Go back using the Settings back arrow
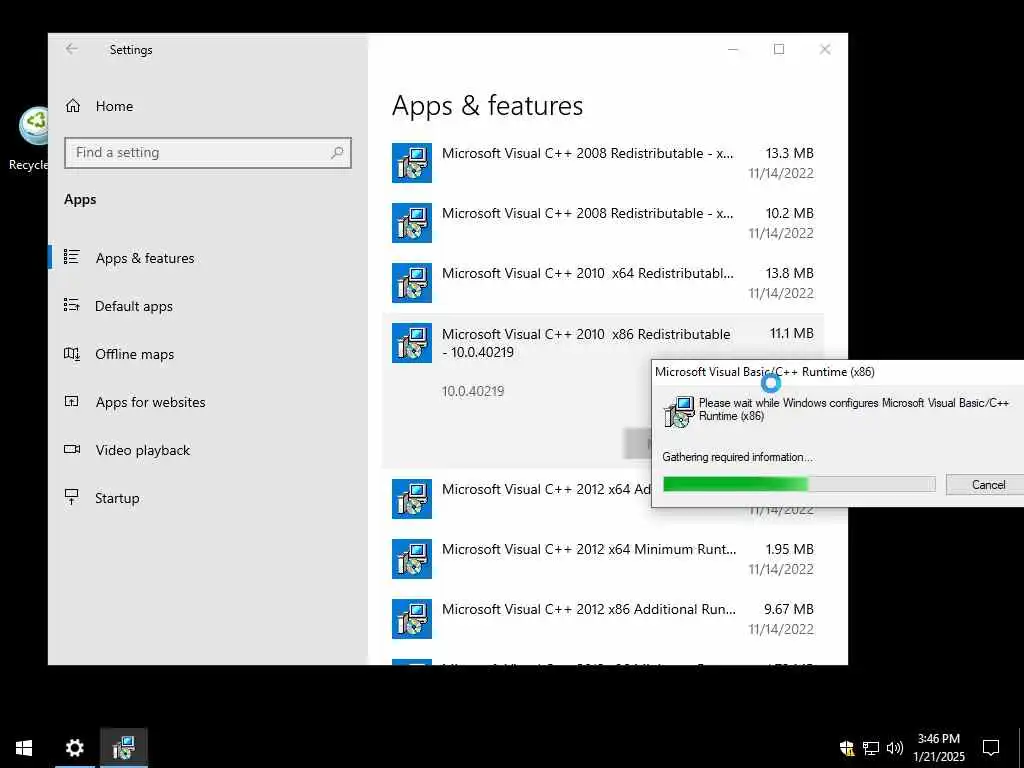1024x768 pixels. click(72, 49)
